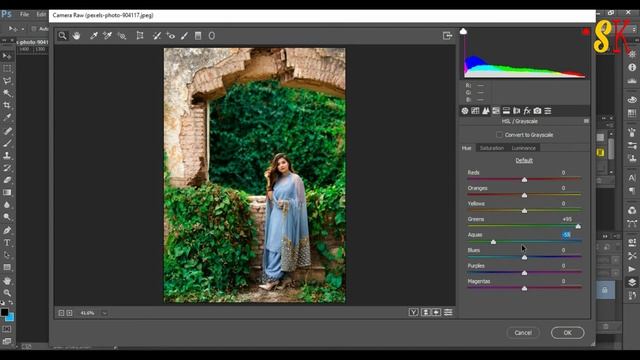Click the photo preview of woman in garden

coord(255,176)
